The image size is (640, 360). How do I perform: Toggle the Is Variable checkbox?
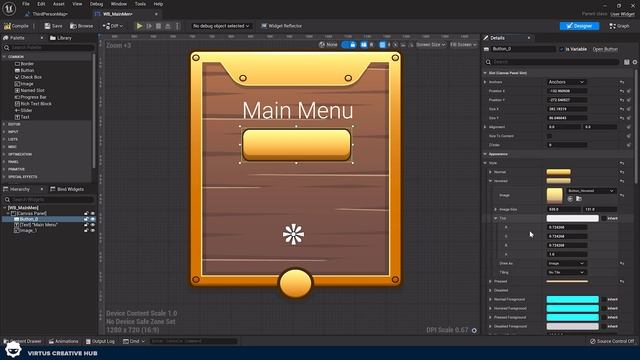pos(561,49)
